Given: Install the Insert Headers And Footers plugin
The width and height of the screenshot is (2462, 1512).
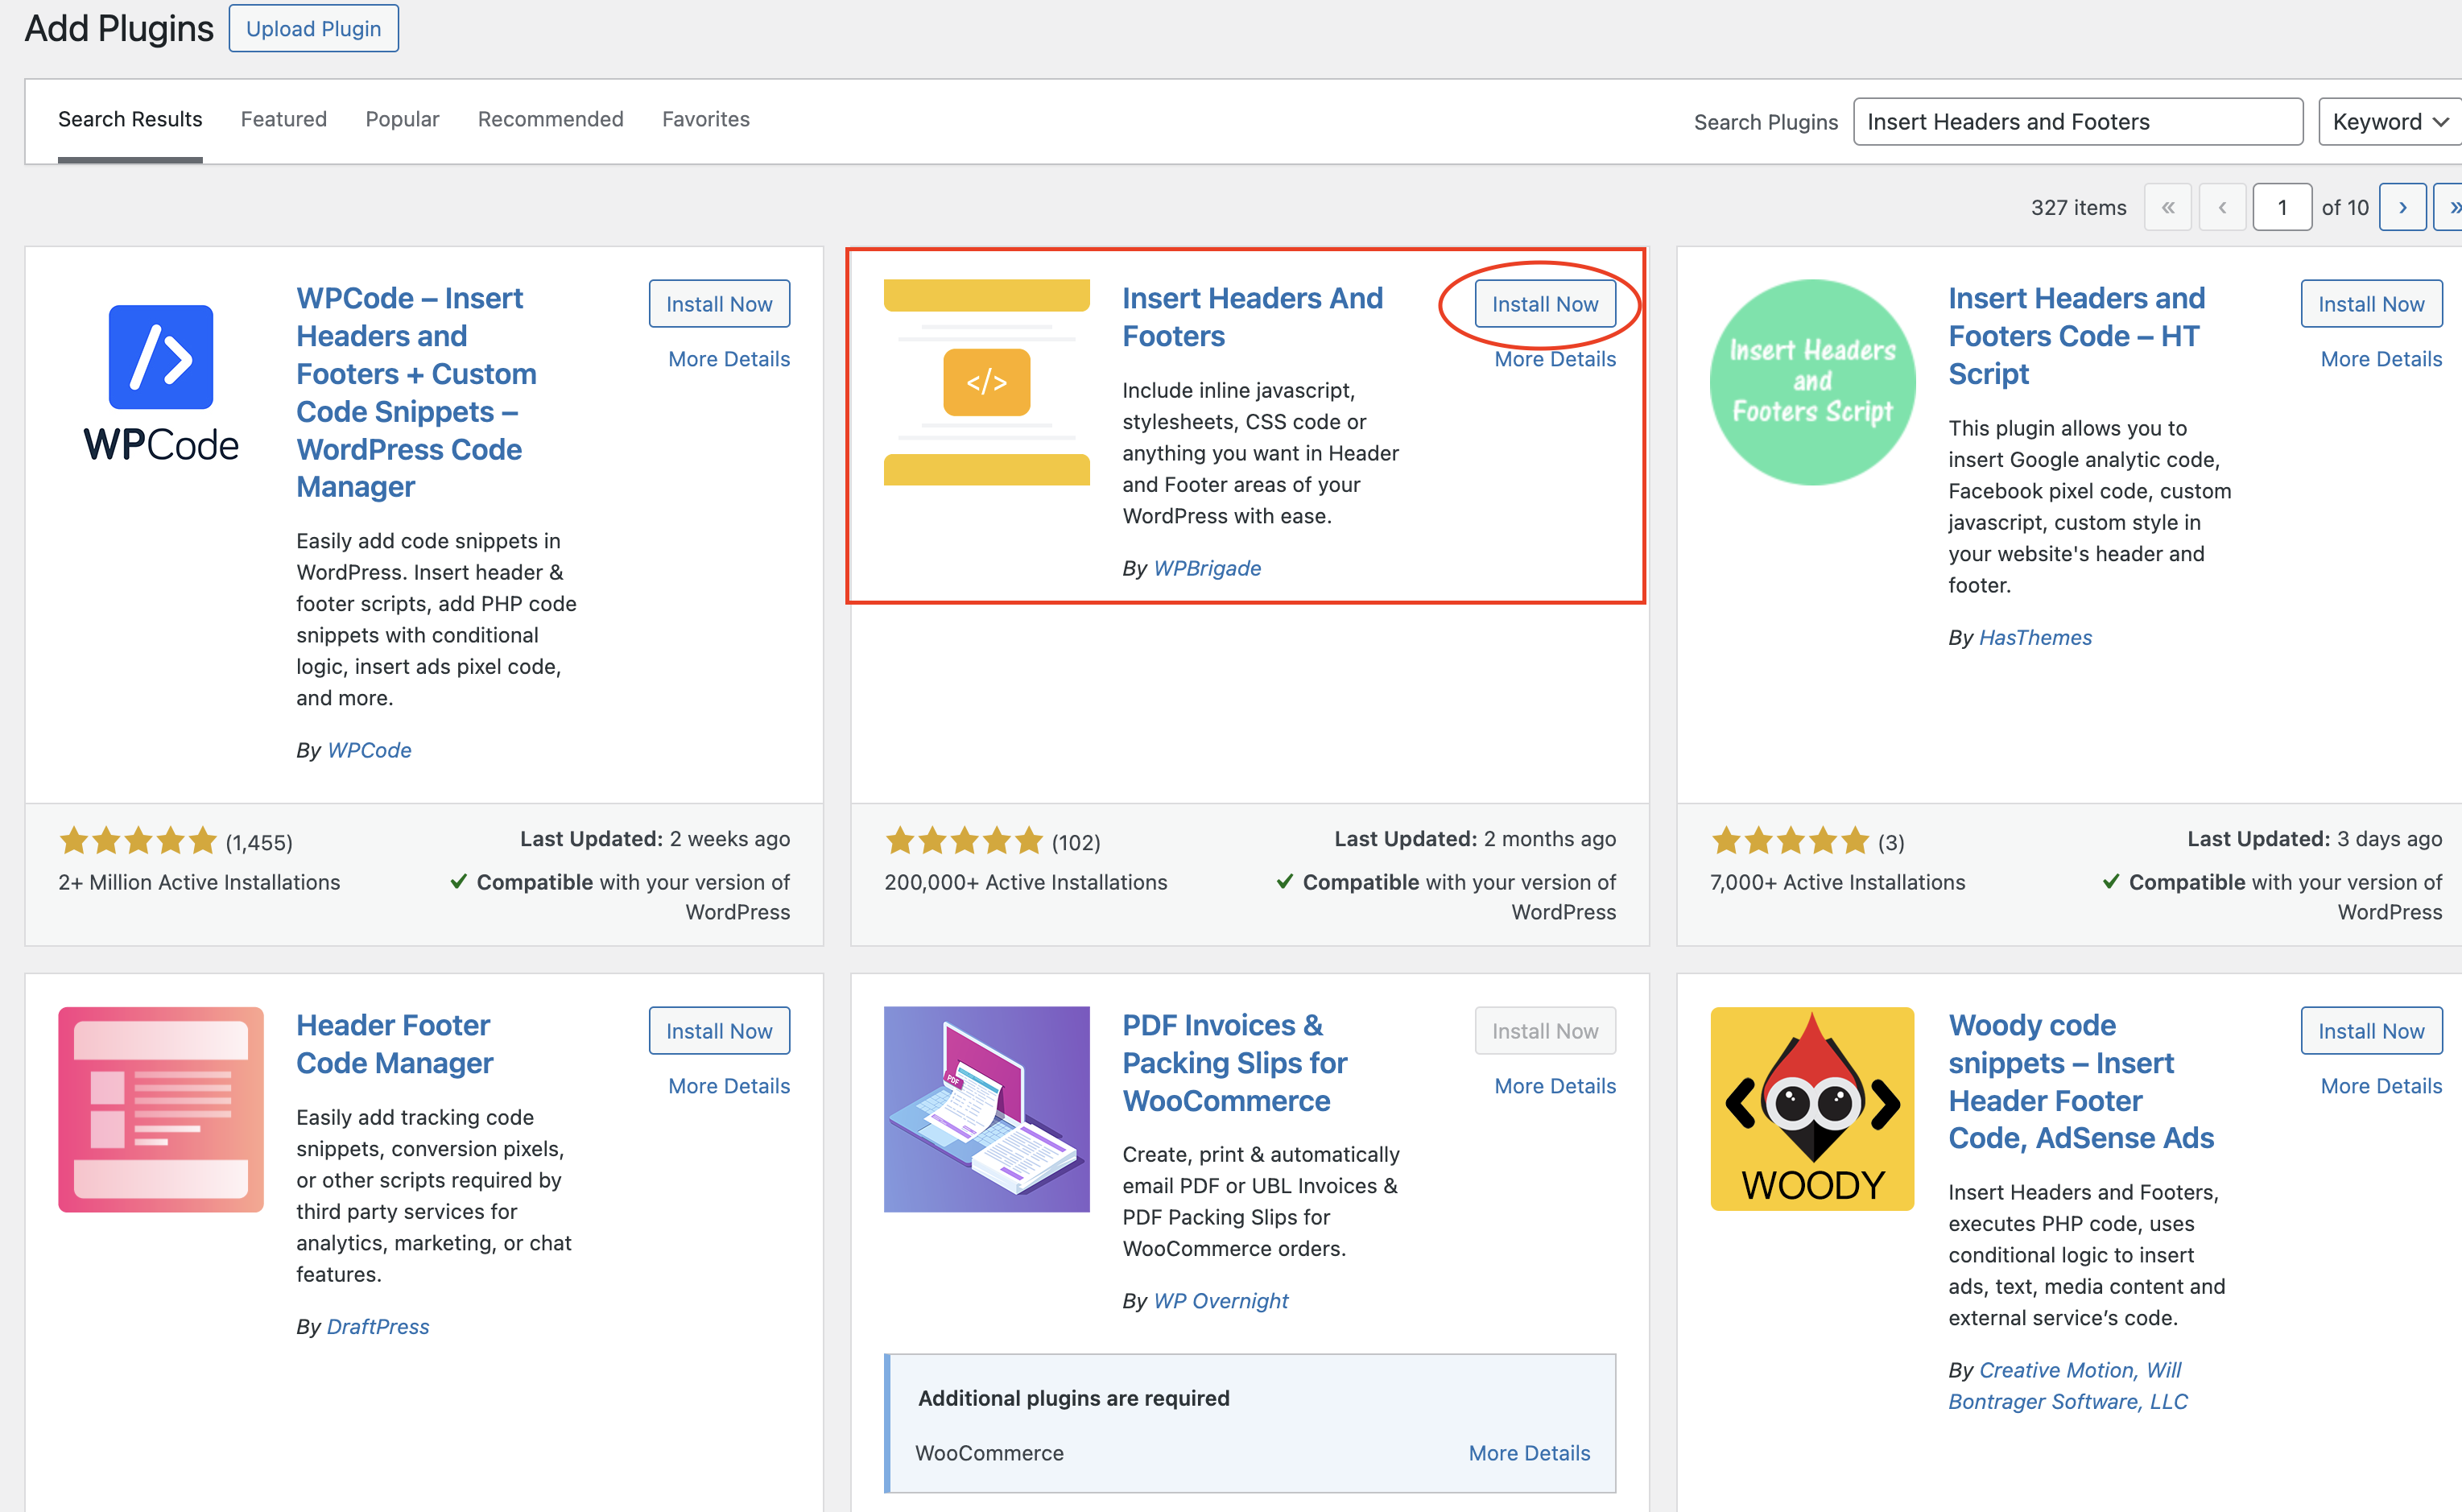Looking at the screenshot, I should tap(1546, 304).
